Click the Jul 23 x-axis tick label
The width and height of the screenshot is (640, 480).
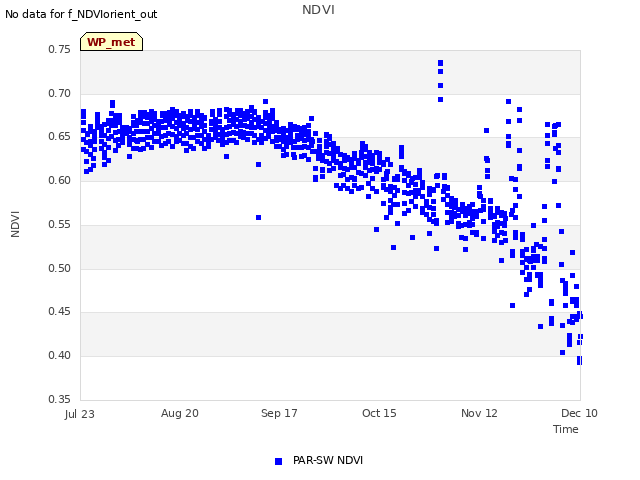click(80, 414)
